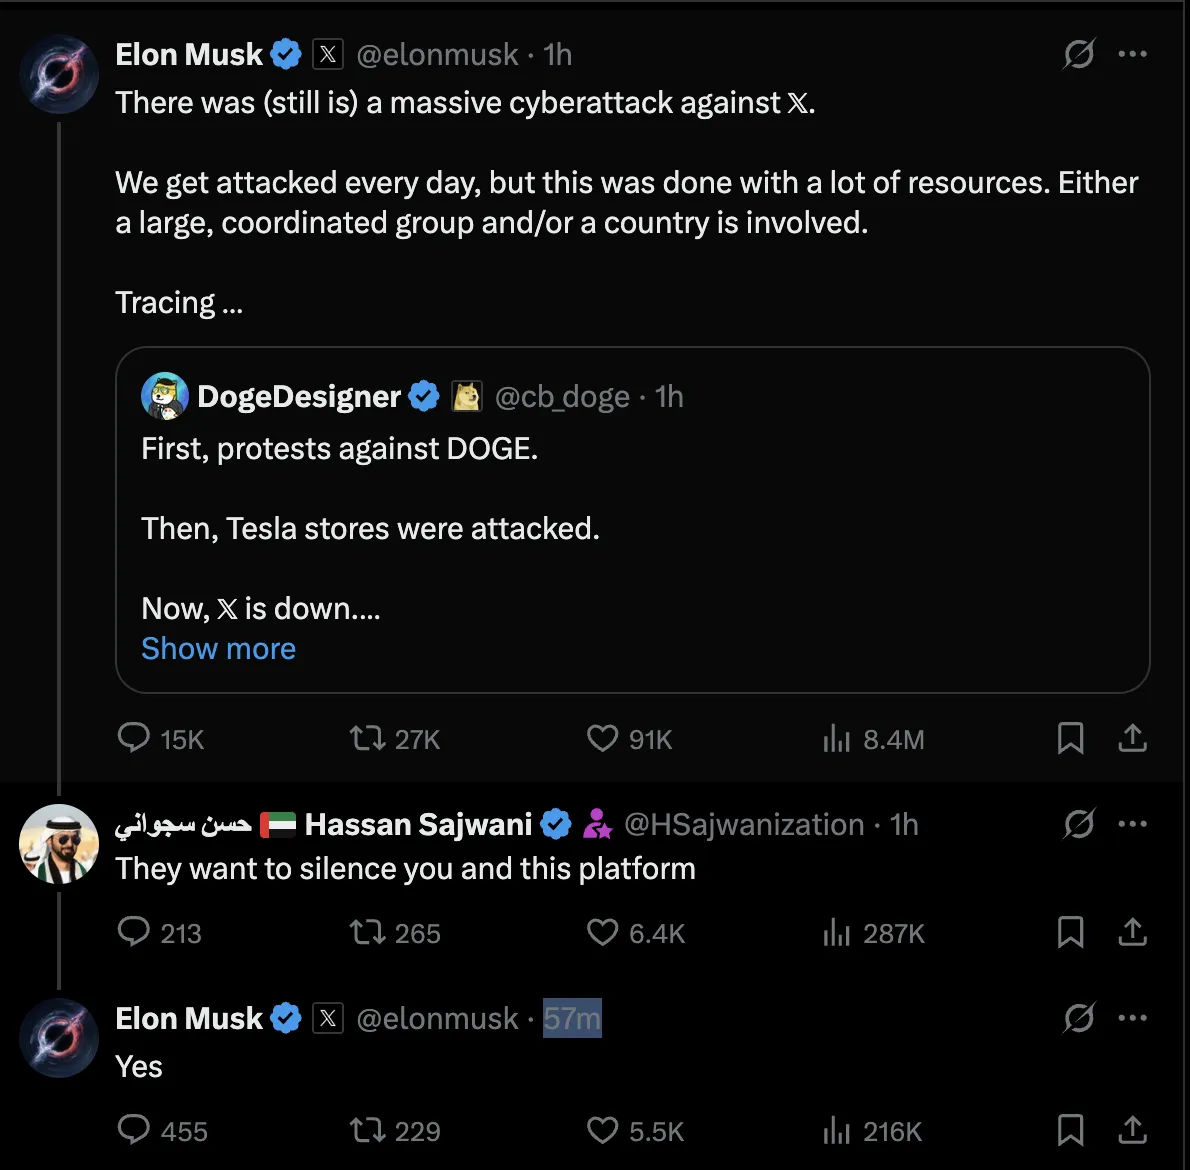
Task: Repost the cyberattack tweet with 27K reposts
Action: click(367, 739)
